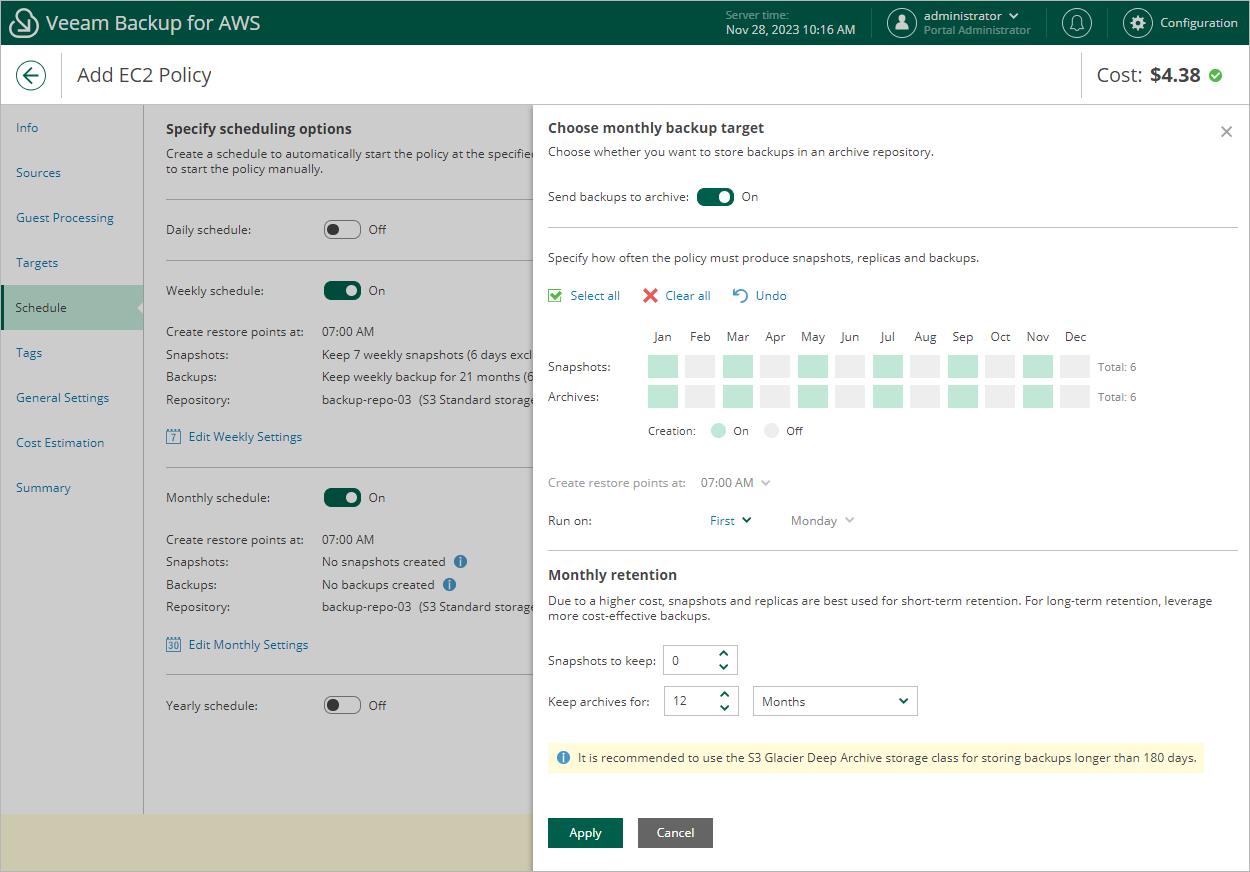The width and height of the screenshot is (1250, 872).
Task: Open Configuration gear icon
Action: pos(1137,23)
